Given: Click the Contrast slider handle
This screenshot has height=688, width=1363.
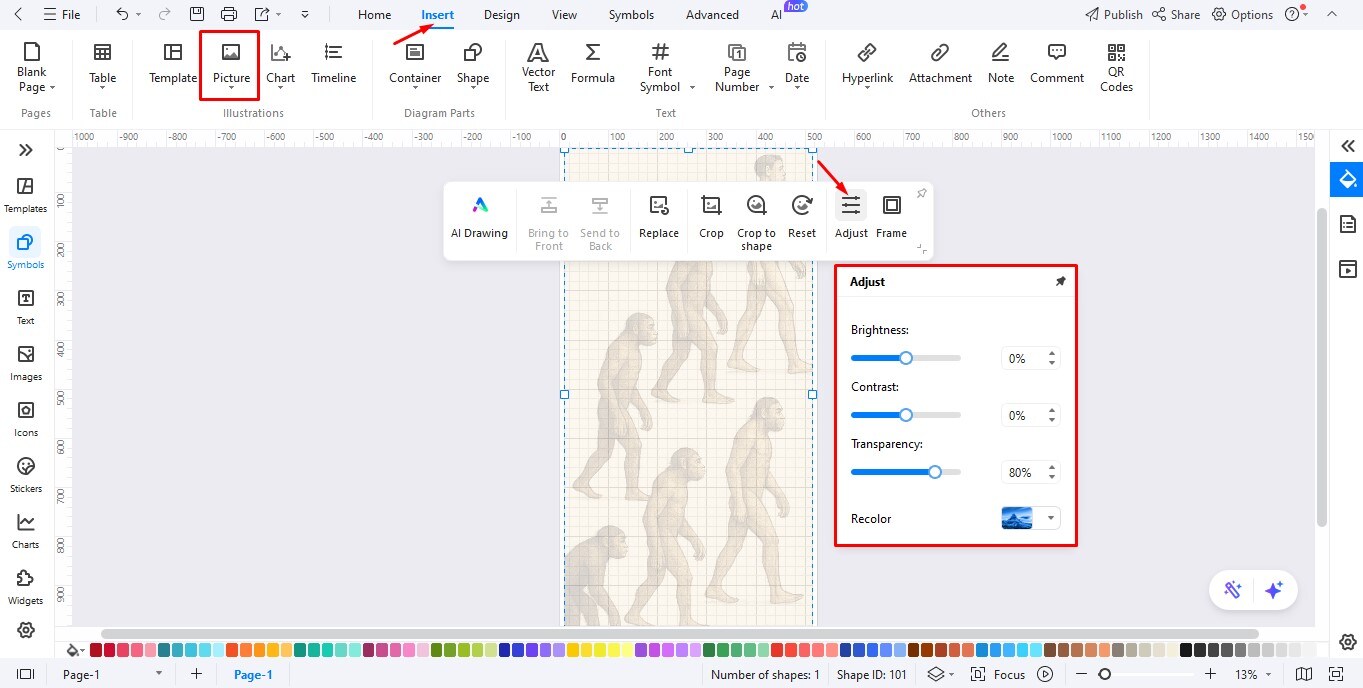Looking at the screenshot, I should pos(906,415).
